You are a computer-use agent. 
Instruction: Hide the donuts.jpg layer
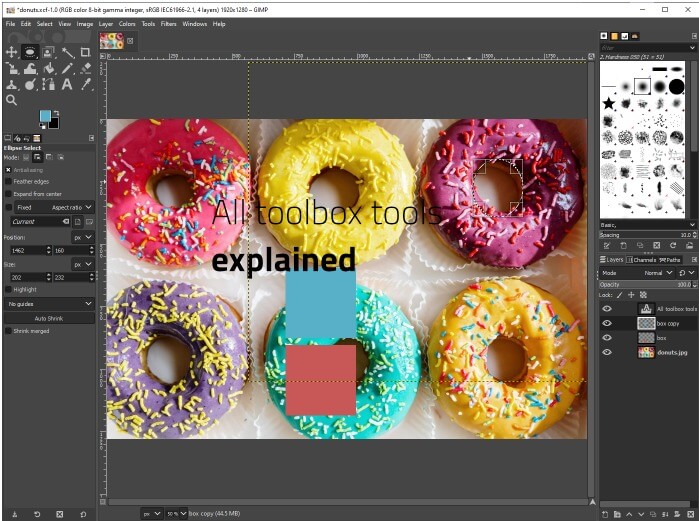607,352
